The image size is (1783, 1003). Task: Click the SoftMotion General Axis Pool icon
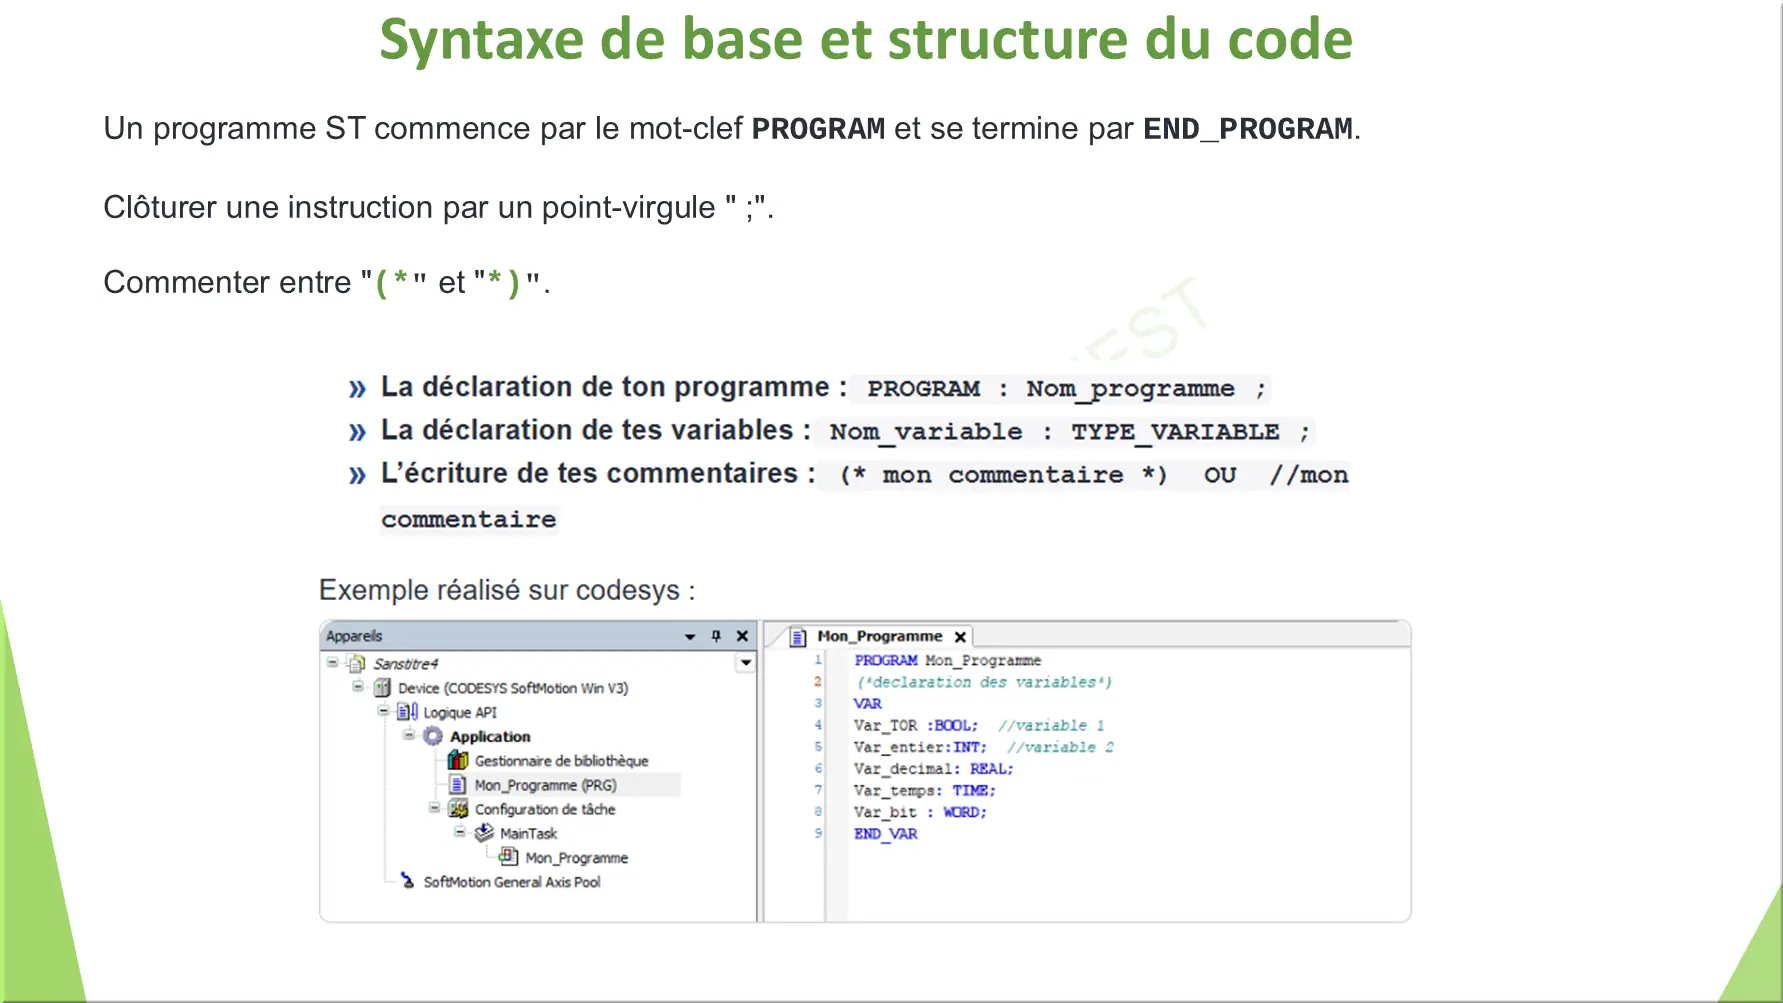(x=407, y=881)
